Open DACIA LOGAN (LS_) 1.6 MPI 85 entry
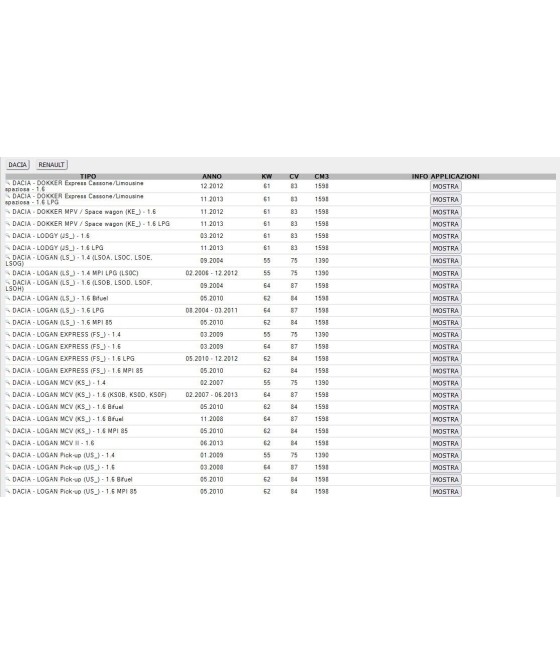The image size is (560, 655). 62,322
